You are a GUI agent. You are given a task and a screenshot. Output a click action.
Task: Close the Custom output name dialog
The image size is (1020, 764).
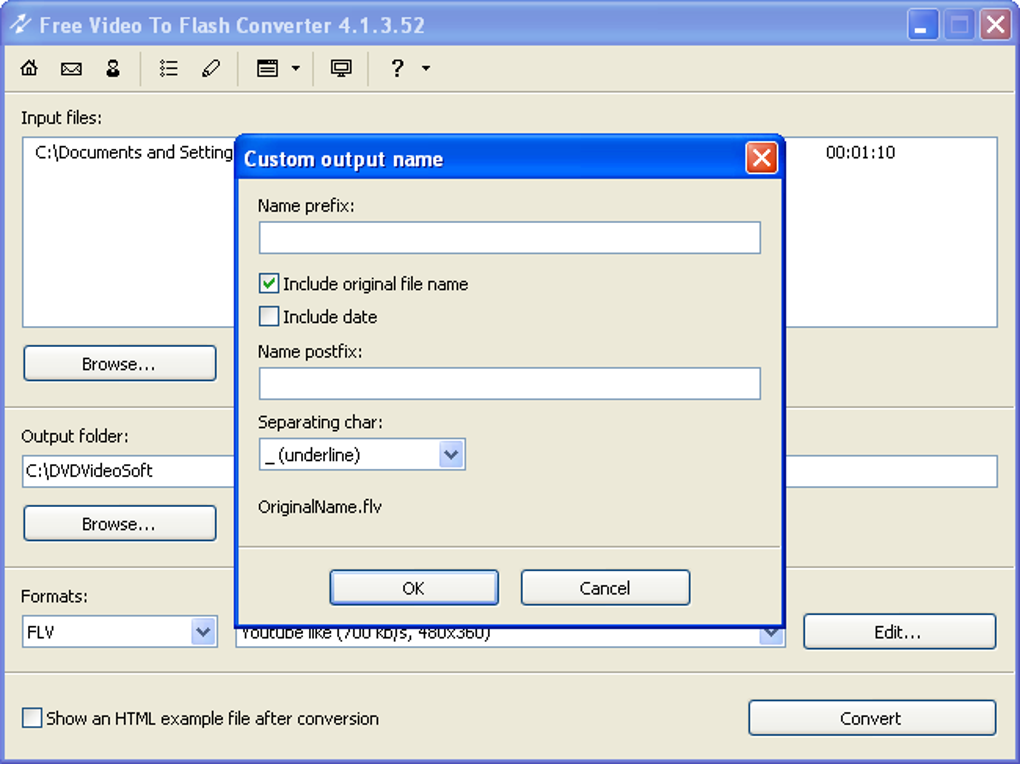point(761,158)
